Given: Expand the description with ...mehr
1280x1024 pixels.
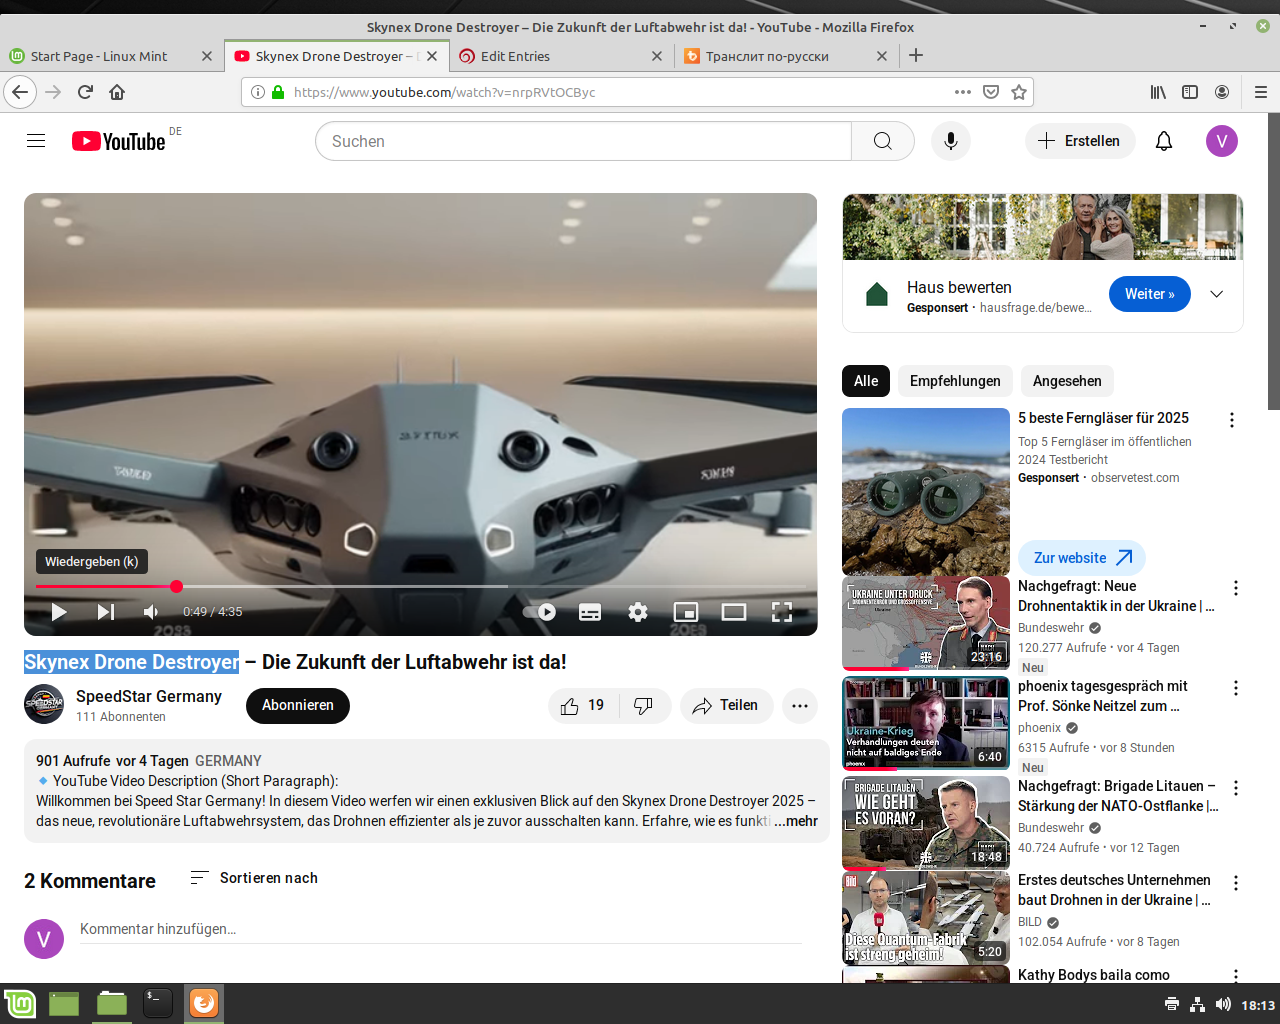Looking at the screenshot, I should [x=796, y=821].
